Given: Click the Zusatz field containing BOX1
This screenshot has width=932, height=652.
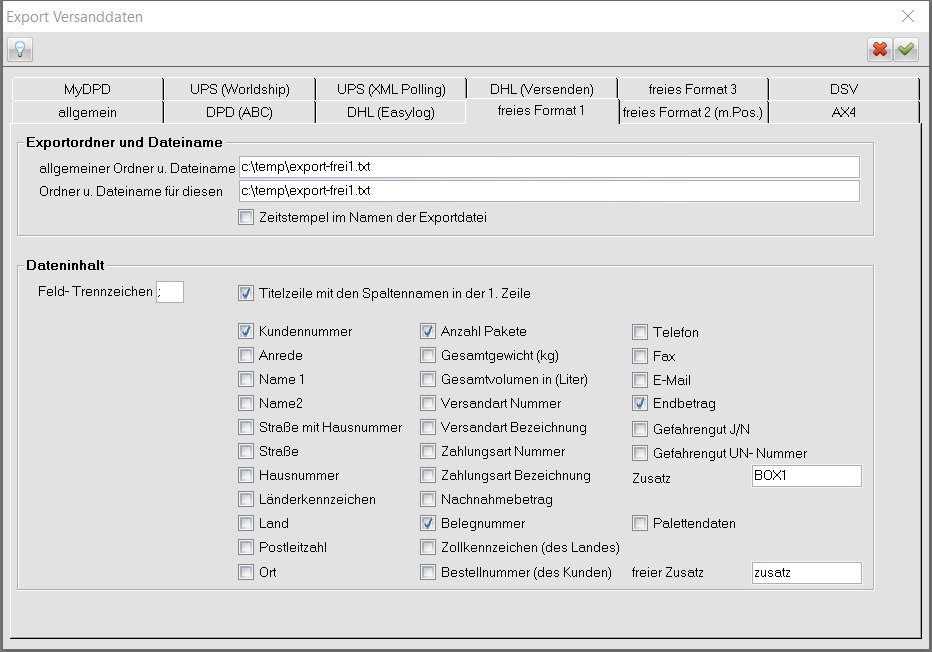Looking at the screenshot, I should click(806, 477).
